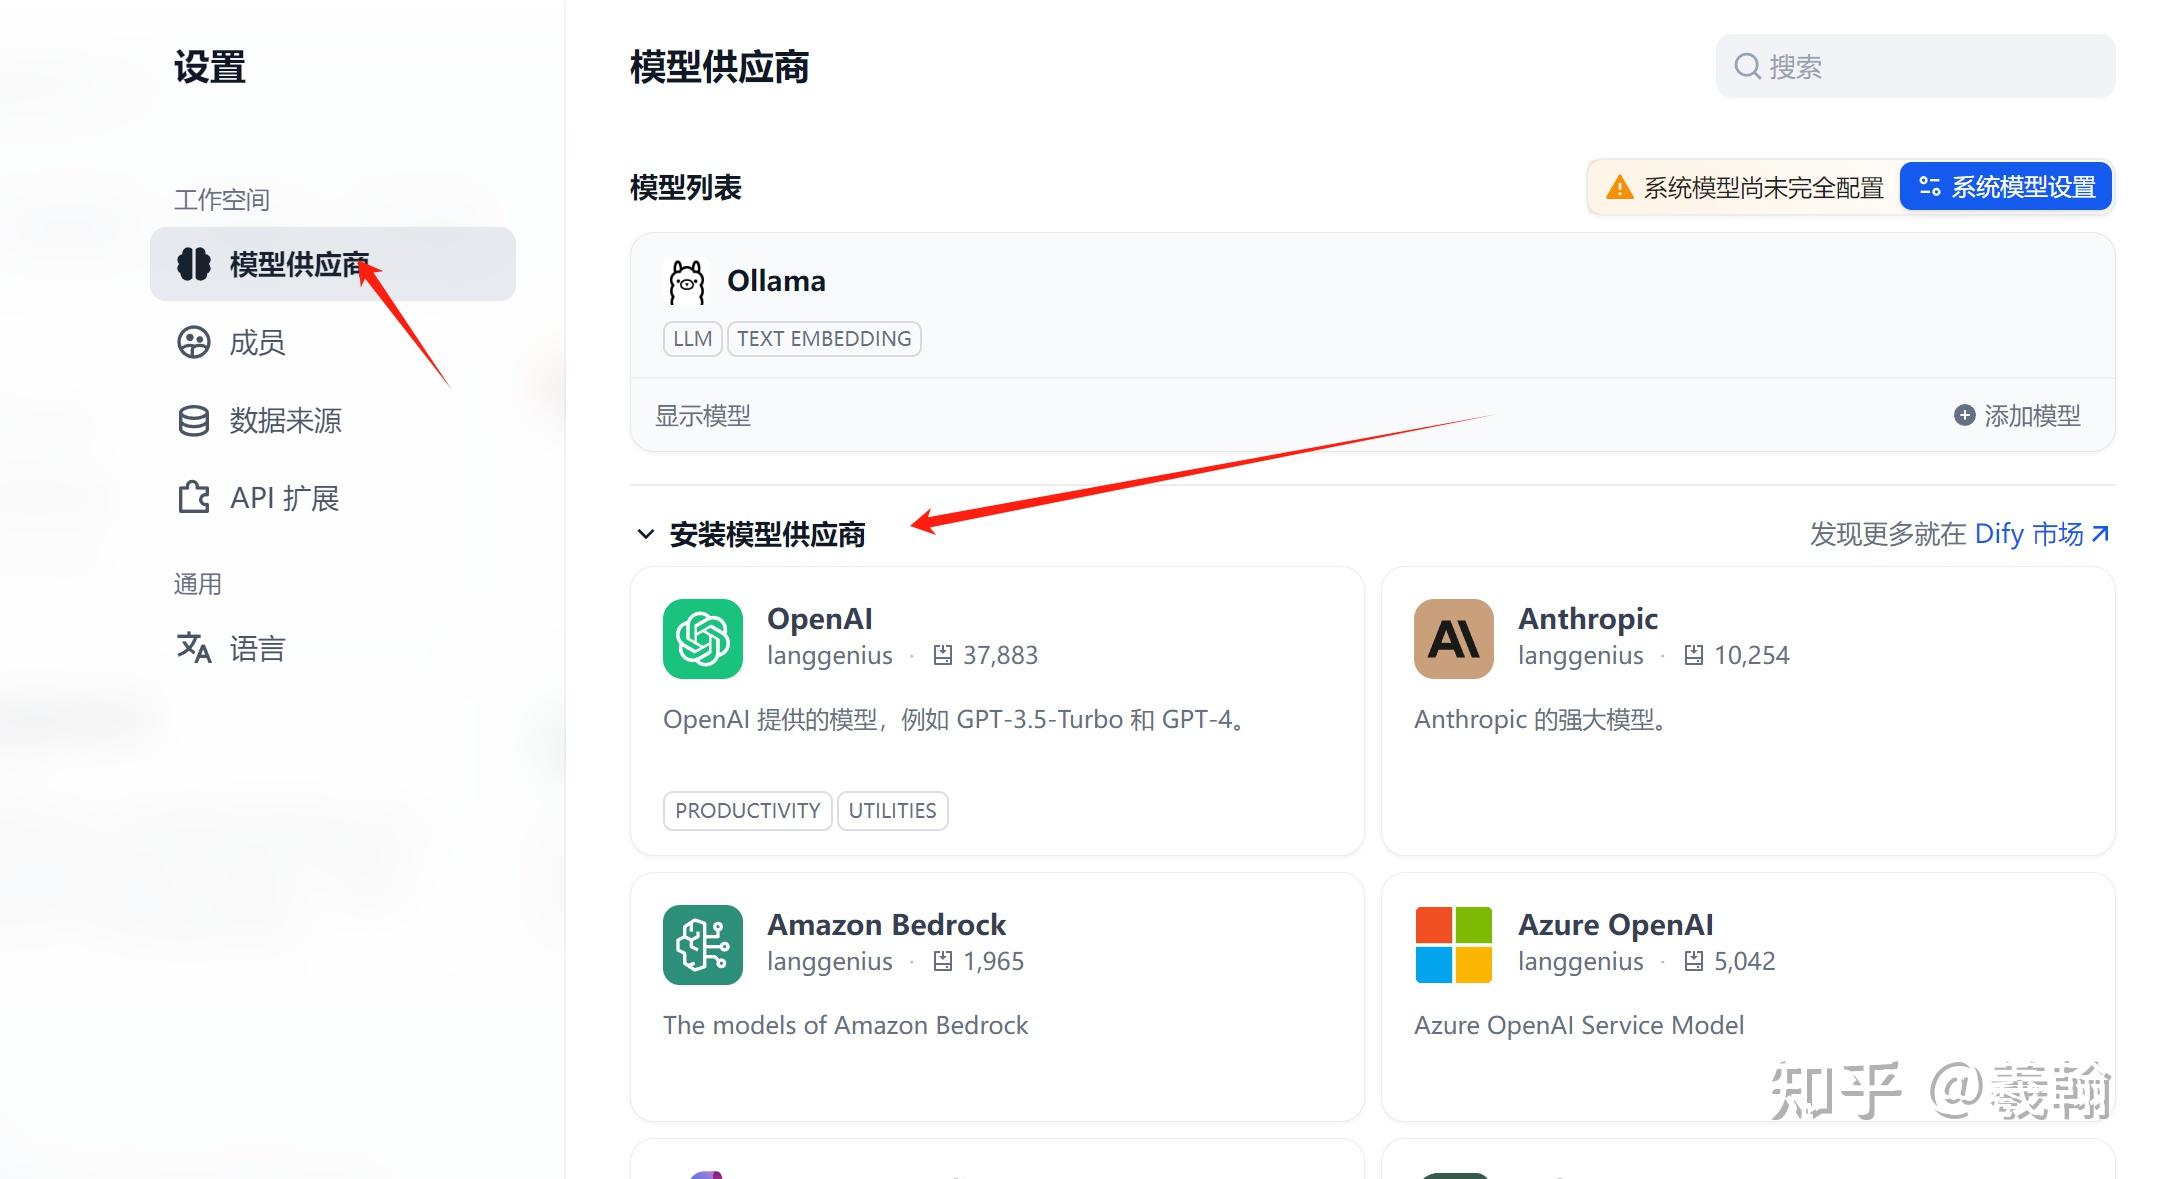Click 添加模型 to add a model
Image resolution: width=2167 pixels, height=1179 pixels.
(2018, 415)
